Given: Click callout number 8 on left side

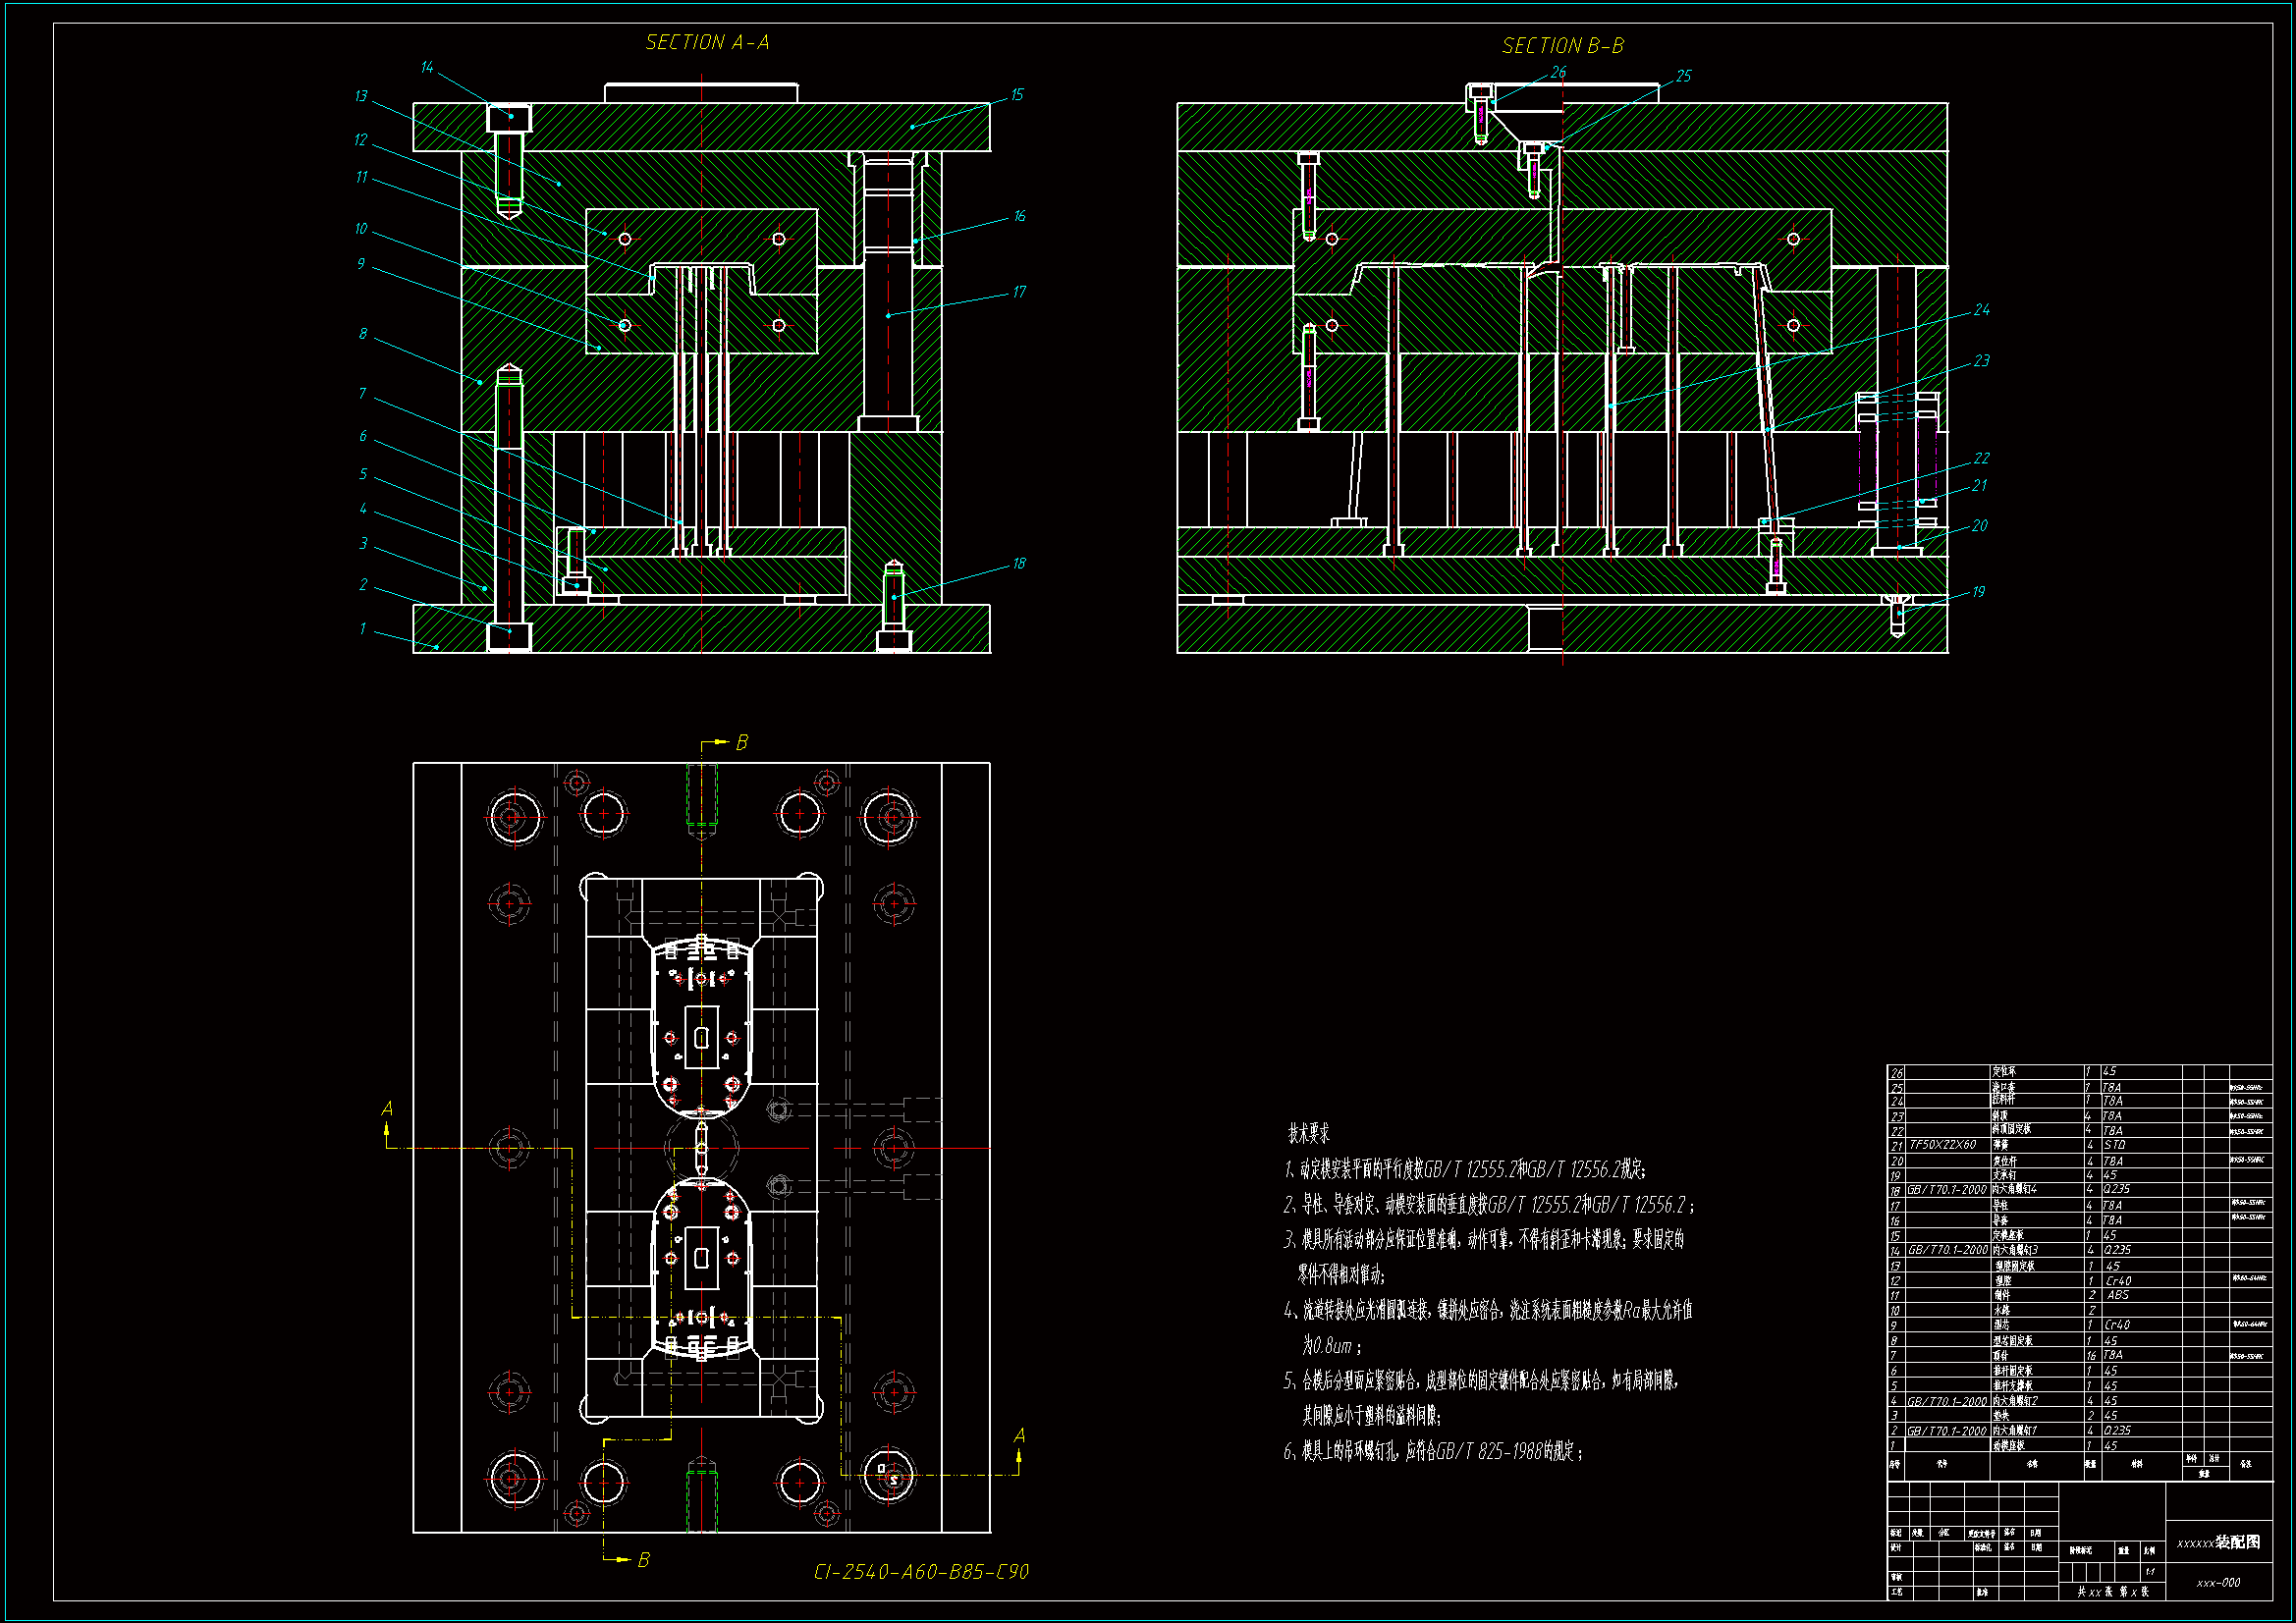Looking at the screenshot, I should point(363,334).
